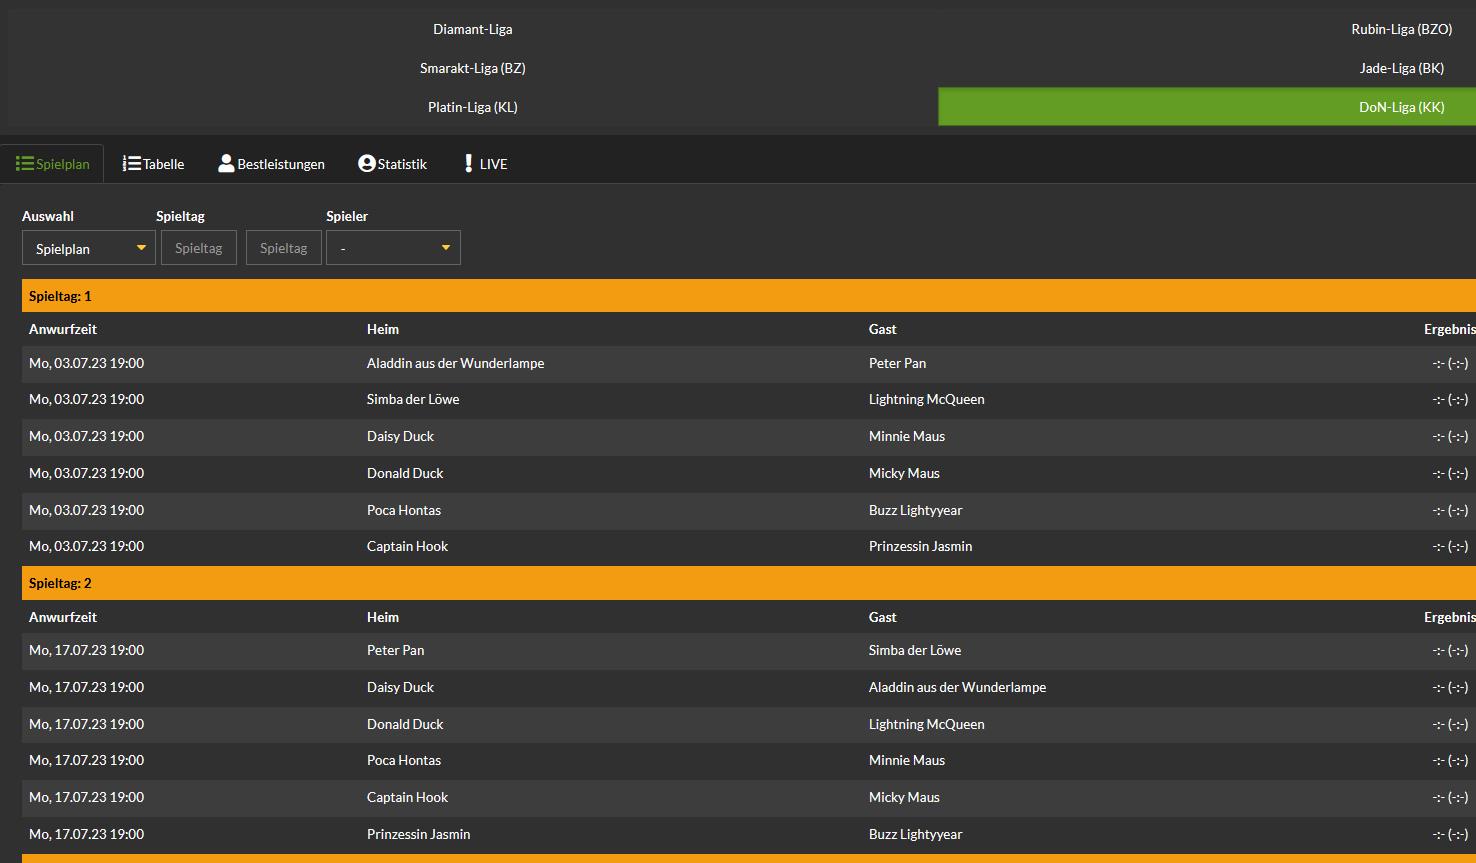Click the Spielplan list icon
The height and width of the screenshot is (863, 1476).
click(25, 164)
